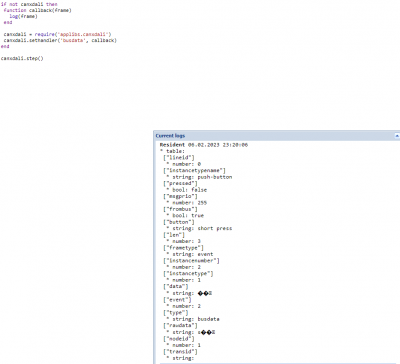Click the Current logs panel title
The height and width of the screenshot is (364, 400).
[x=170, y=136]
